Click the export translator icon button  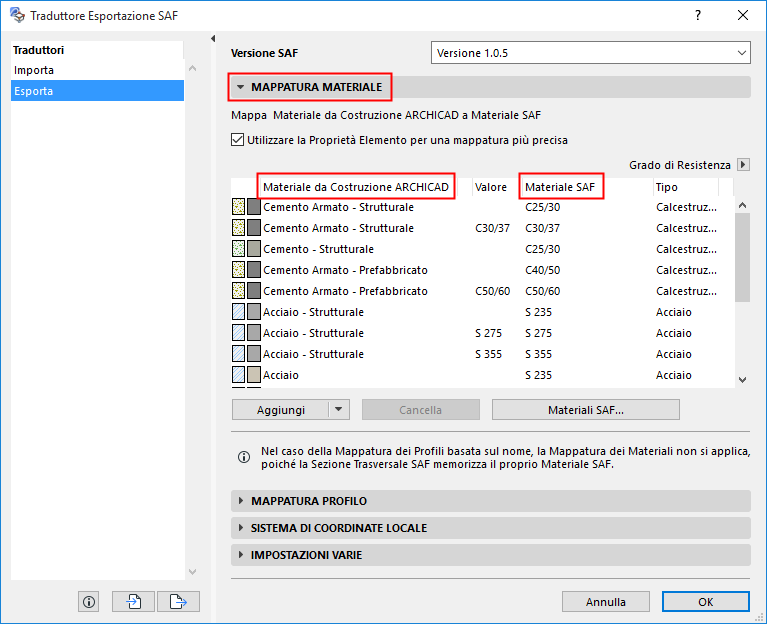178,602
